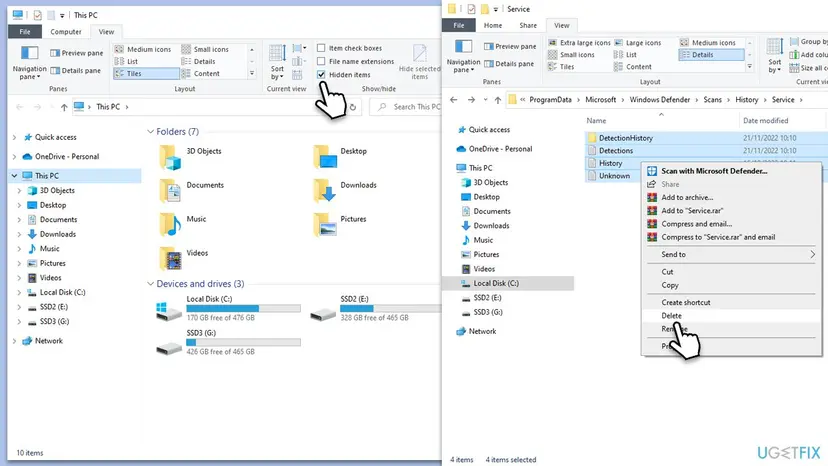828x466 pixels.
Task: Collapse the Folders (7) group
Action: pyautogui.click(x=150, y=132)
